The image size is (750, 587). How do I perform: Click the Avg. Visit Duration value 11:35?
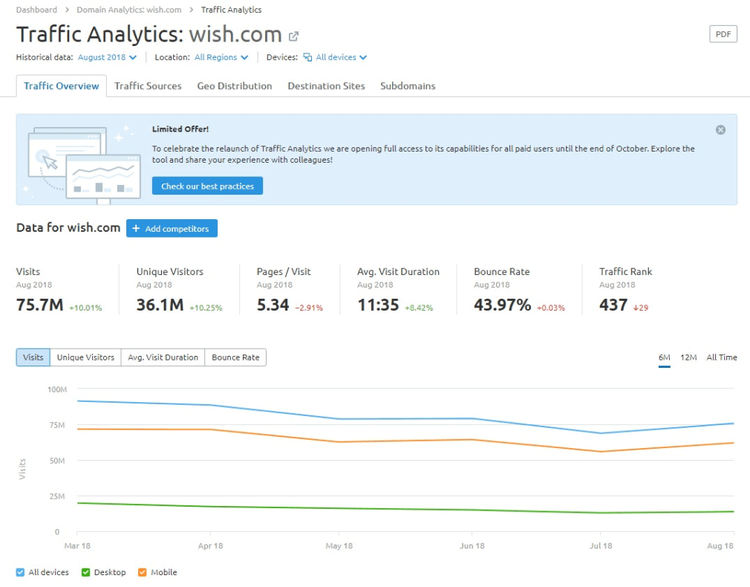pos(378,305)
